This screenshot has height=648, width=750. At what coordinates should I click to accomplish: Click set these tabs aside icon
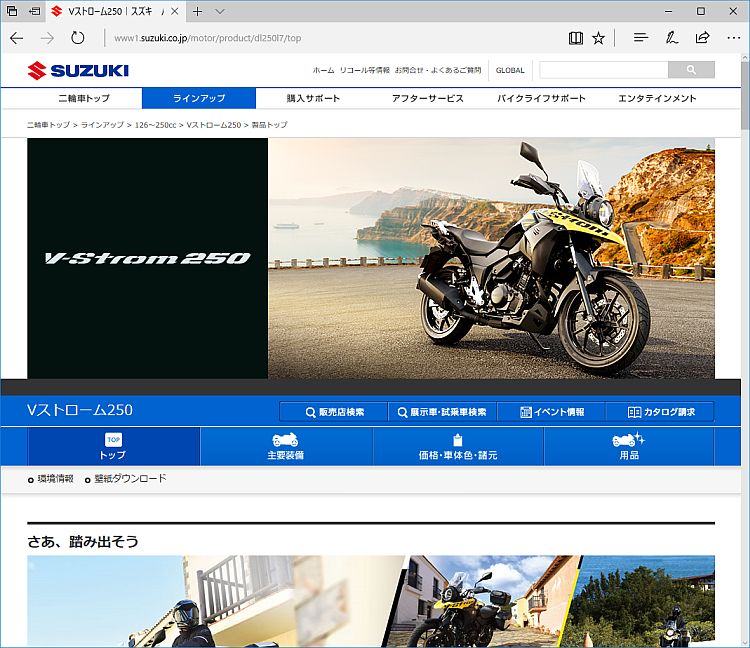click(34, 11)
